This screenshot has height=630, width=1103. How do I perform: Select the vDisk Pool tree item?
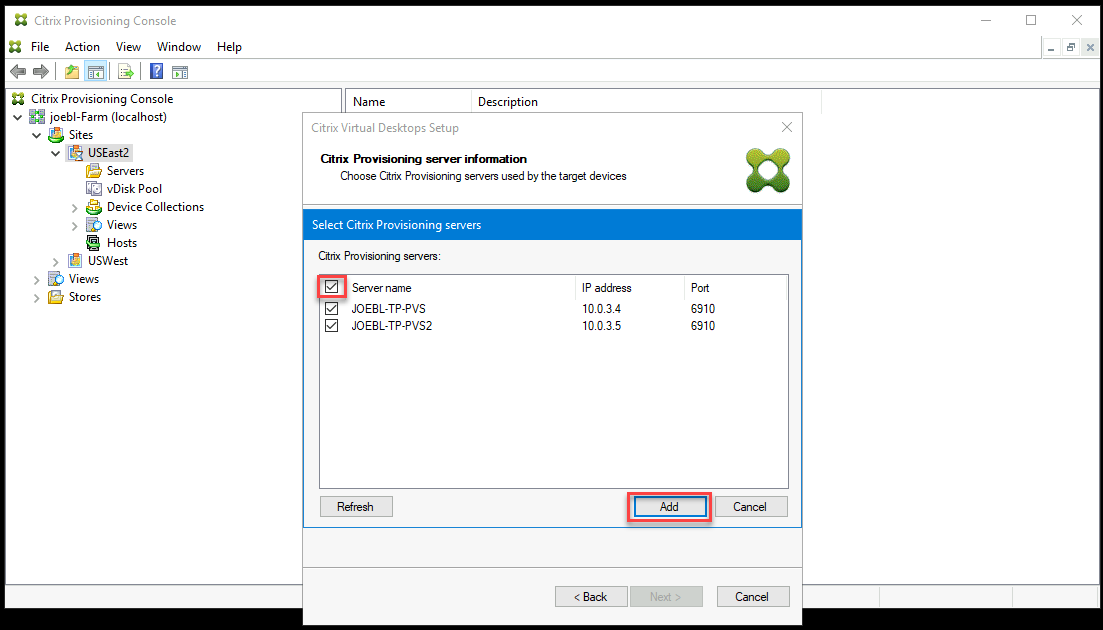(133, 188)
